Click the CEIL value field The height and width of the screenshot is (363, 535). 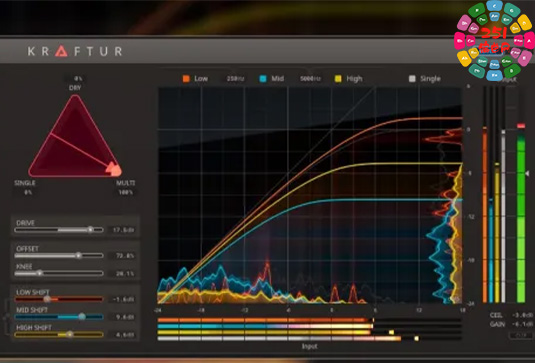(x=522, y=315)
